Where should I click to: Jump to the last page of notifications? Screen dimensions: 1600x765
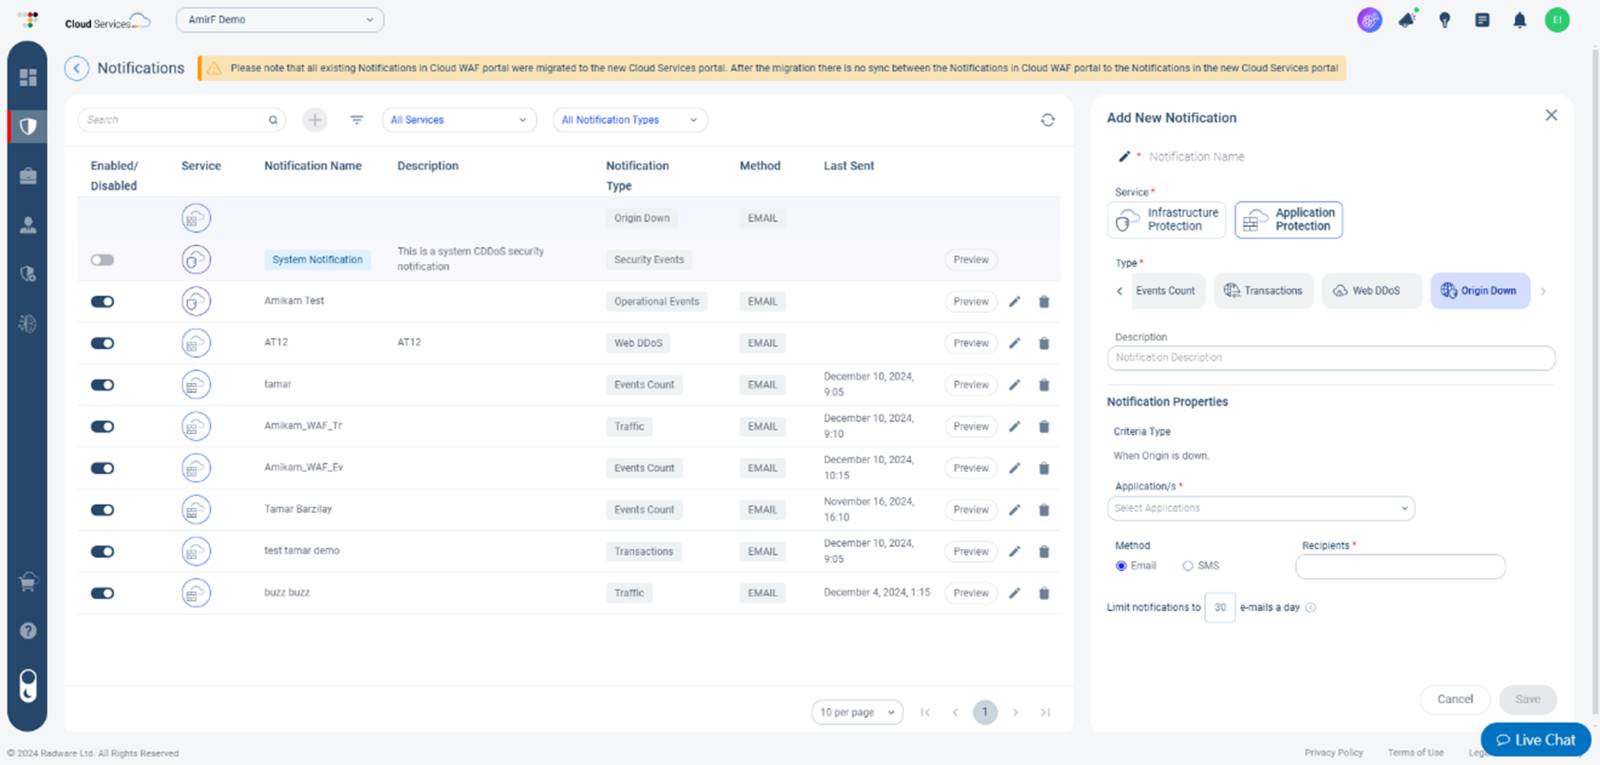click(1045, 712)
